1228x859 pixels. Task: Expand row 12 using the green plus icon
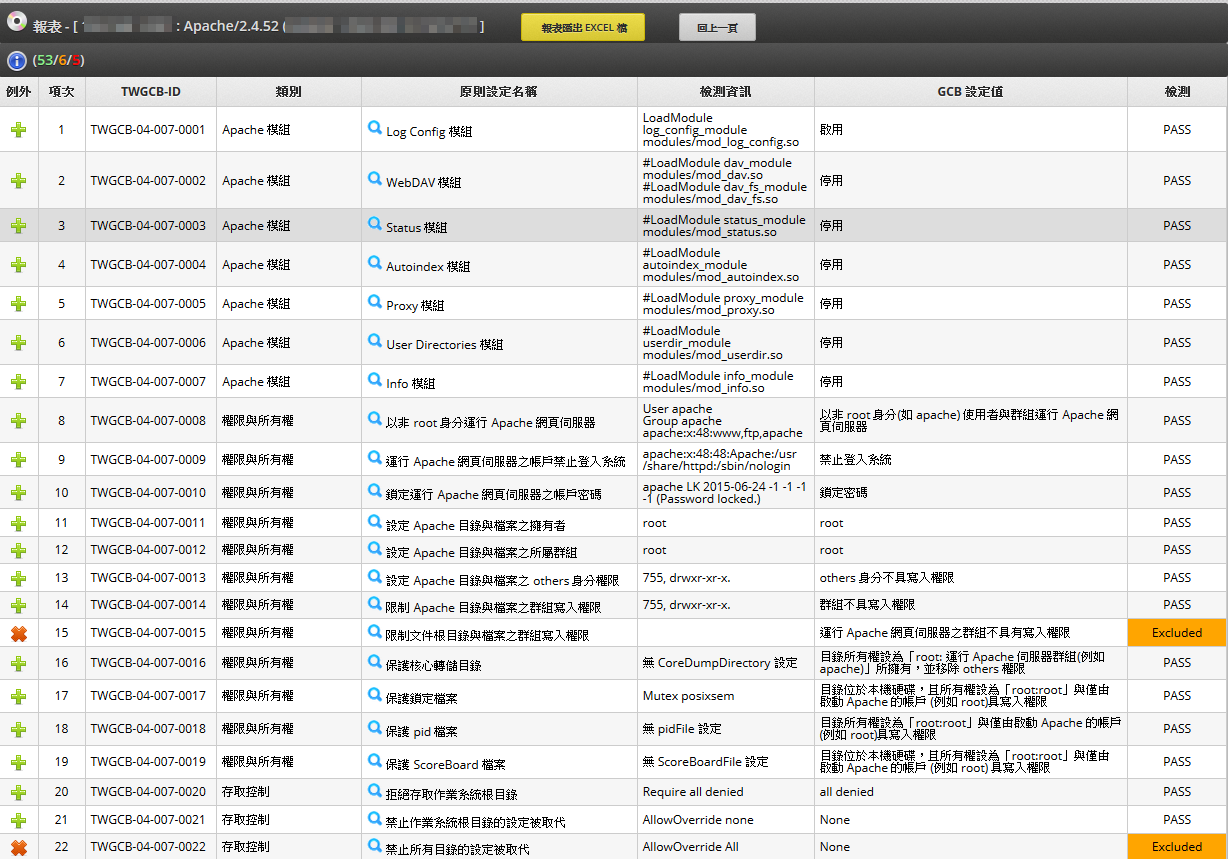click(x=19, y=550)
